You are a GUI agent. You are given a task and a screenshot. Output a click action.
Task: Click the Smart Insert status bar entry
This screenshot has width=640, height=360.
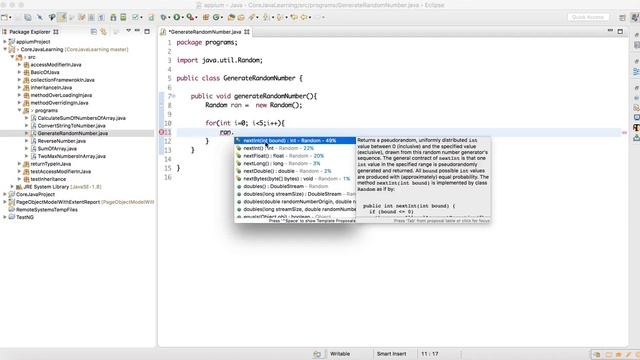point(391,354)
